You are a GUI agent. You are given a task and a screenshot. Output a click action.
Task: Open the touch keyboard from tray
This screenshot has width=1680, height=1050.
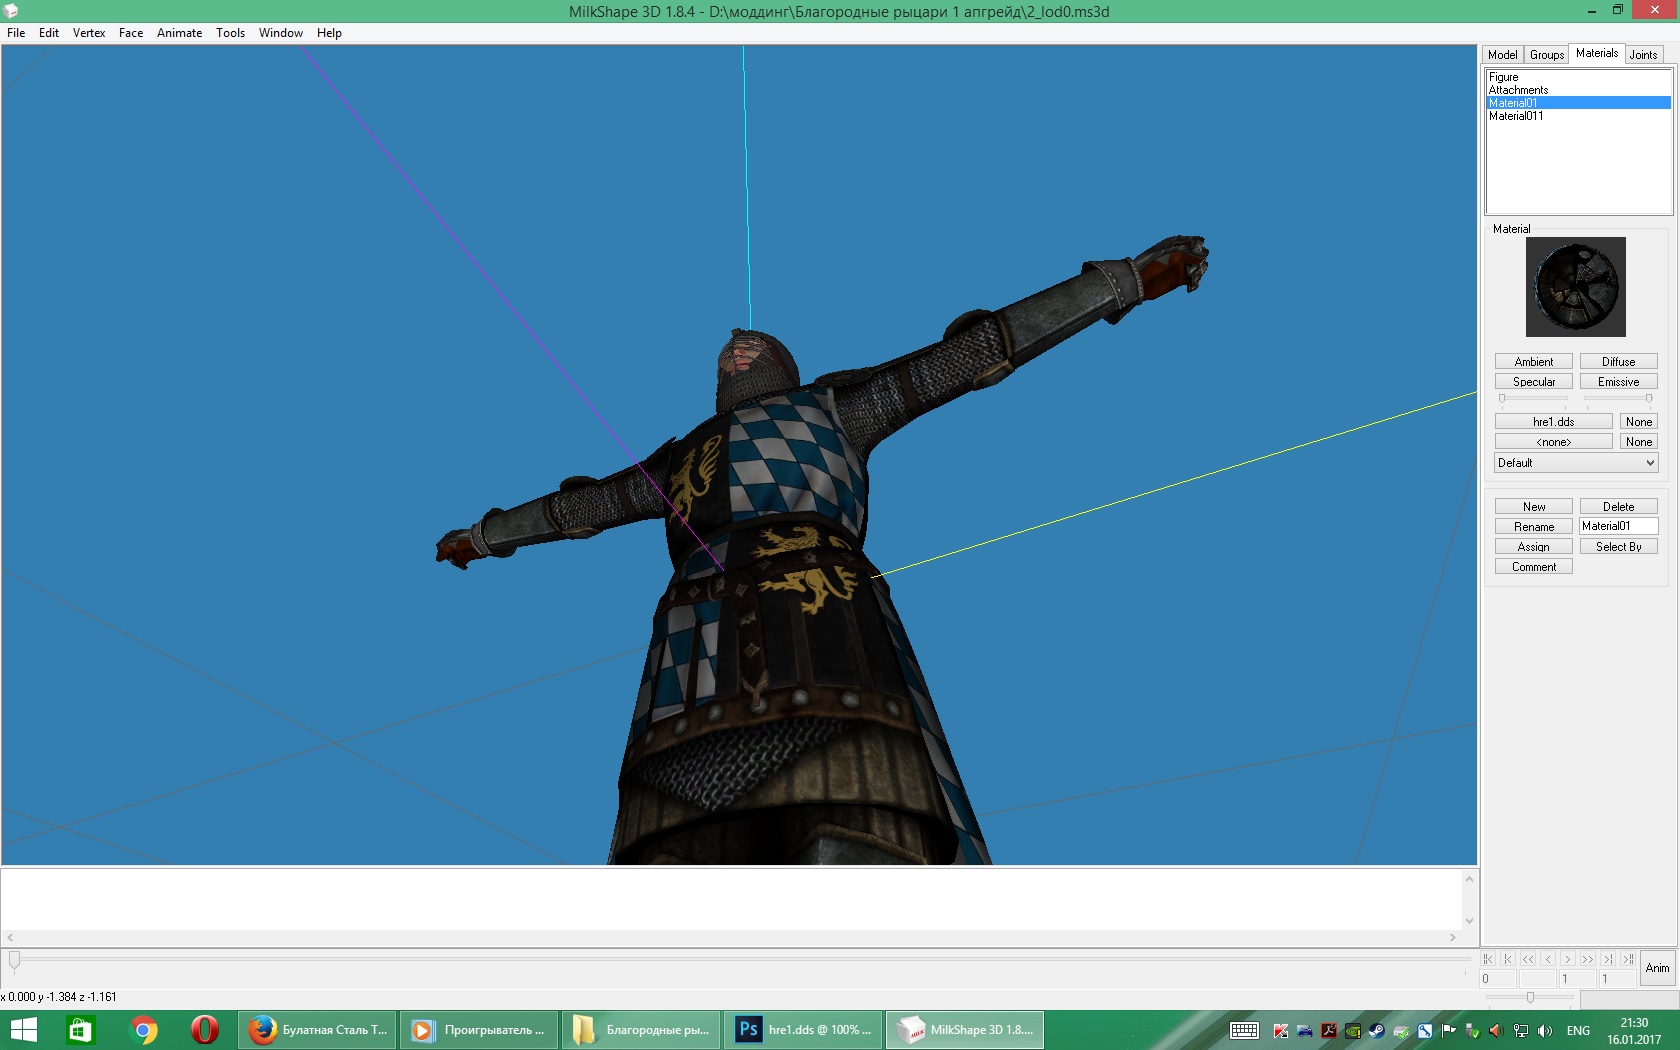tap(1244, 1031)
